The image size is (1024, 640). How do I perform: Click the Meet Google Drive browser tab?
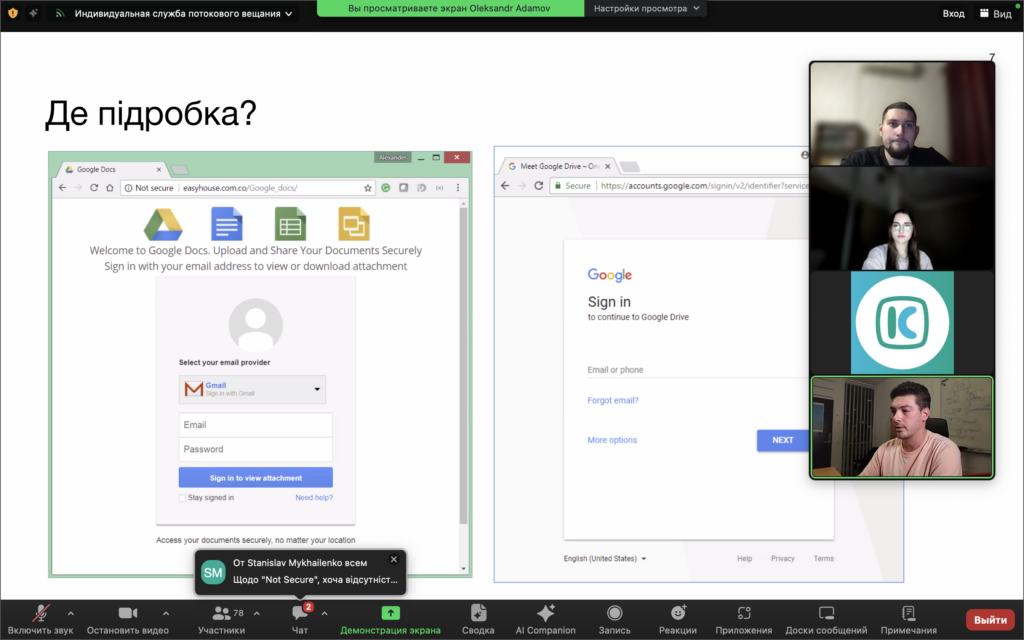click(558, 166)
